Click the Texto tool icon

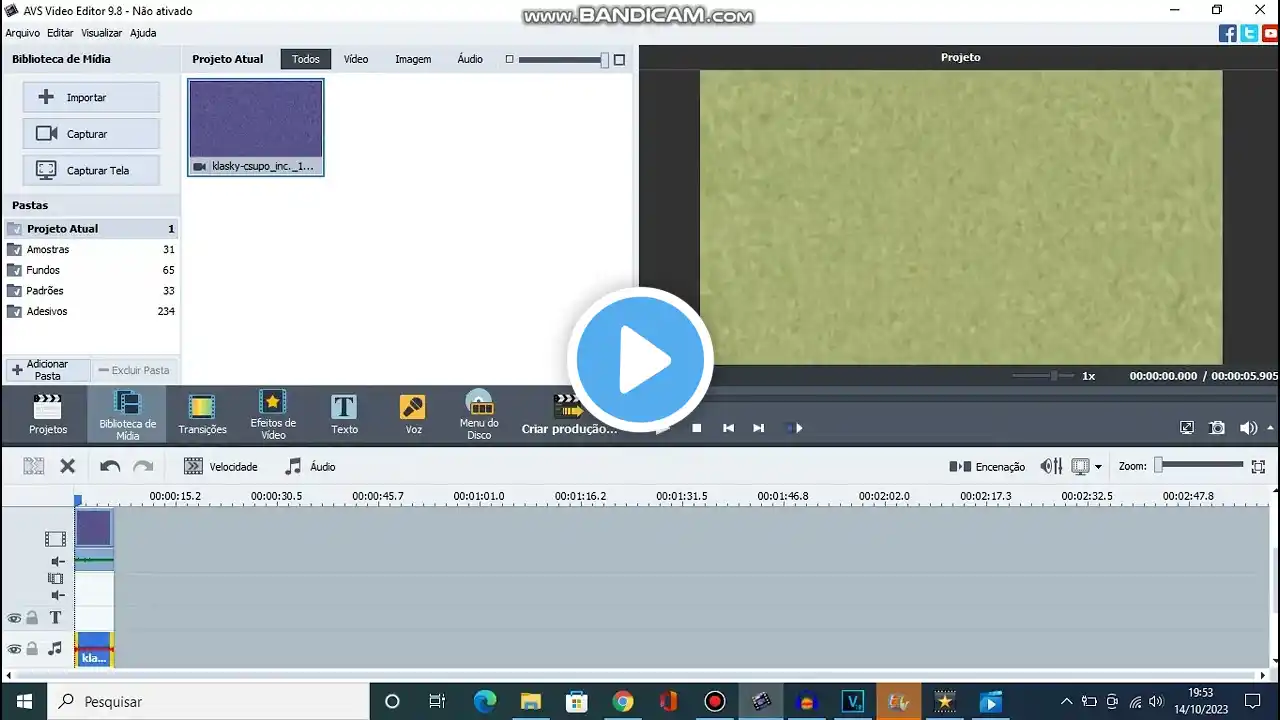pyautogui.click(x=344, y=414)
